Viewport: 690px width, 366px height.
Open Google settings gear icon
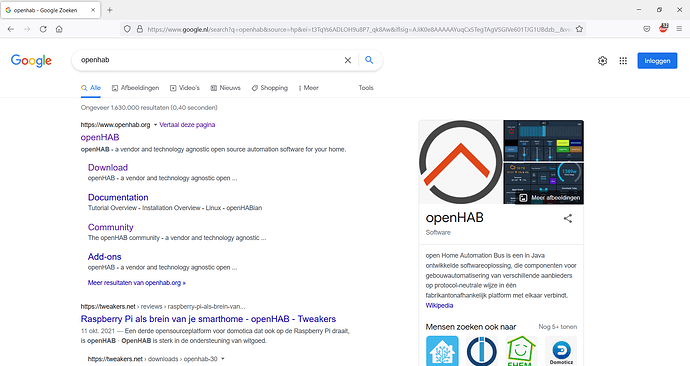coord(602,61)
